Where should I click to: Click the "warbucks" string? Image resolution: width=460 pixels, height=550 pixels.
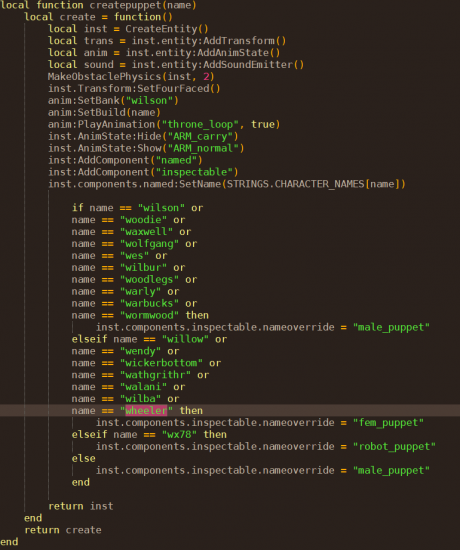[149, 303]
